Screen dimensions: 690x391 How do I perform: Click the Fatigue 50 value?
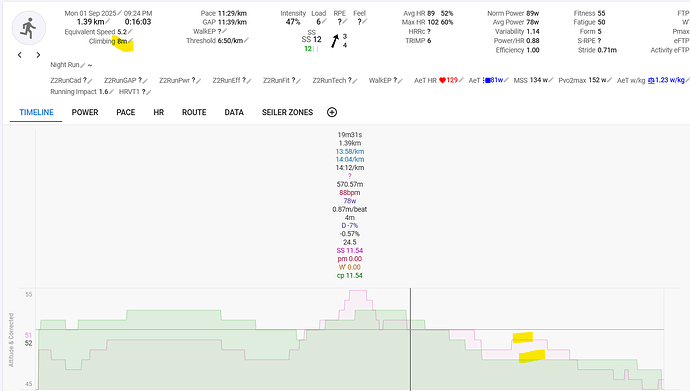(601, 22)
